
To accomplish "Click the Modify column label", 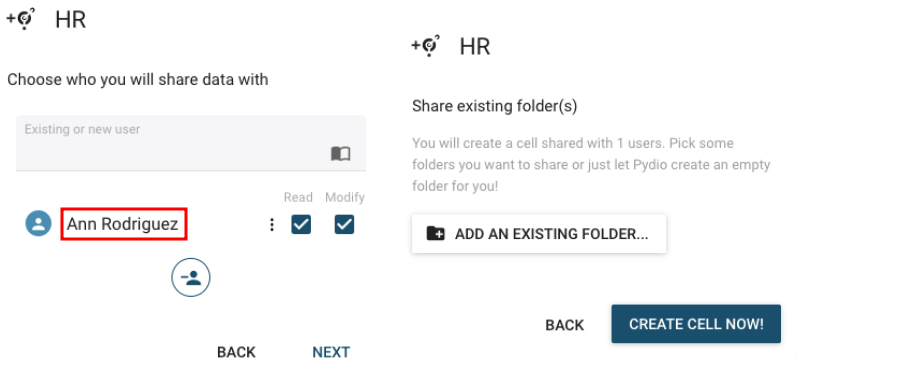I will [x=345, y=197].
